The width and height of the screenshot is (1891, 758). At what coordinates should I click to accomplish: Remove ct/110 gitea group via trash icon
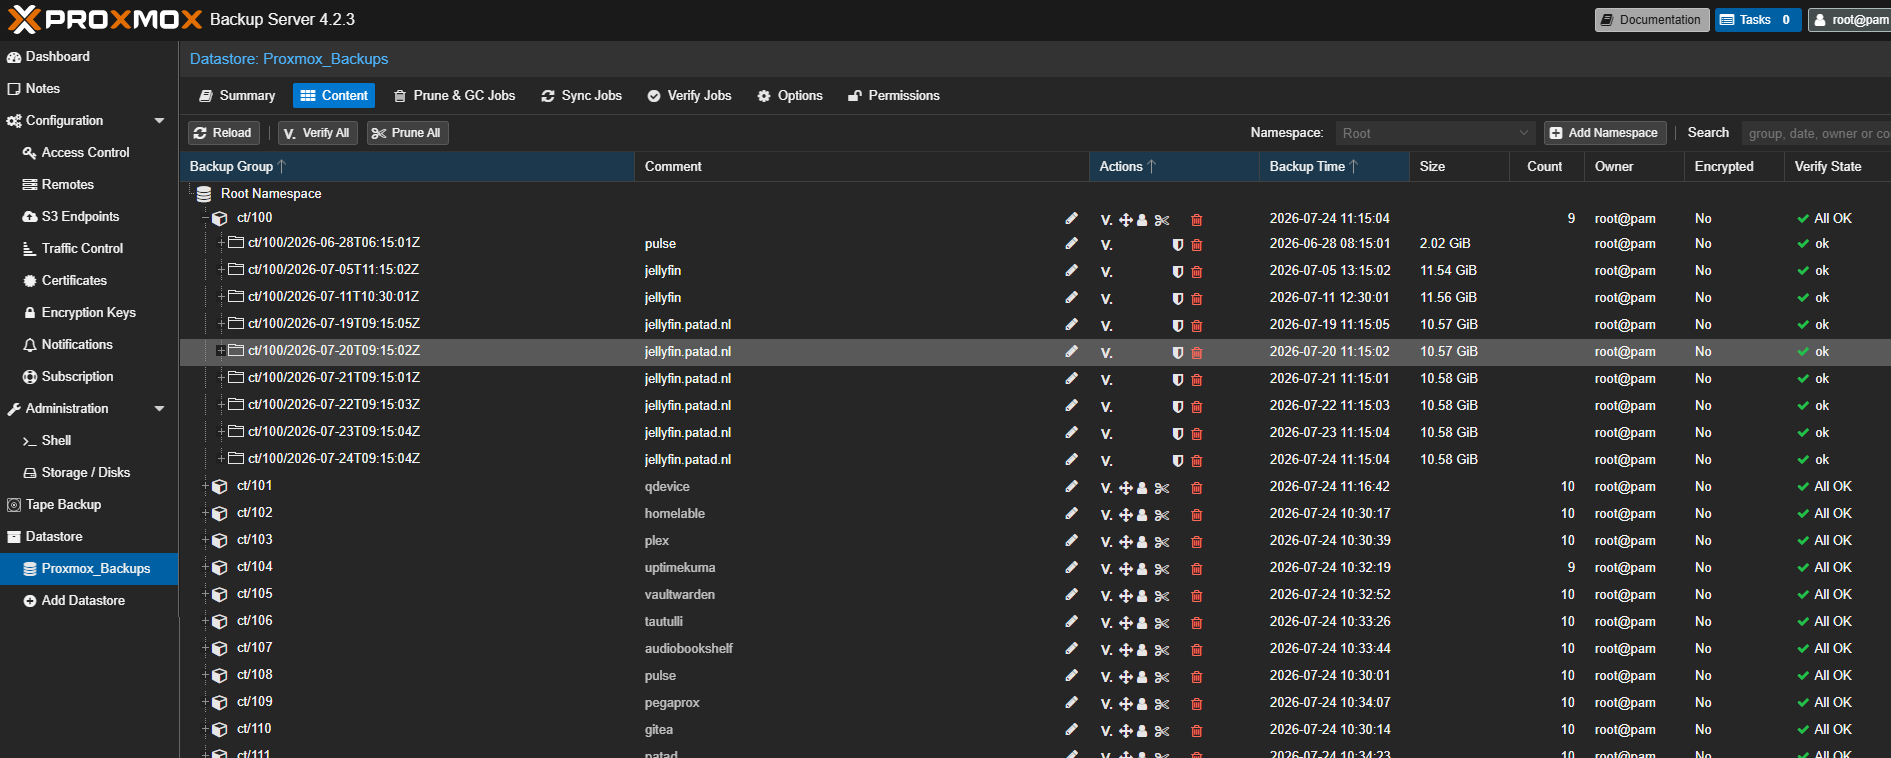pyautogui.click(x=1196, y=731)
